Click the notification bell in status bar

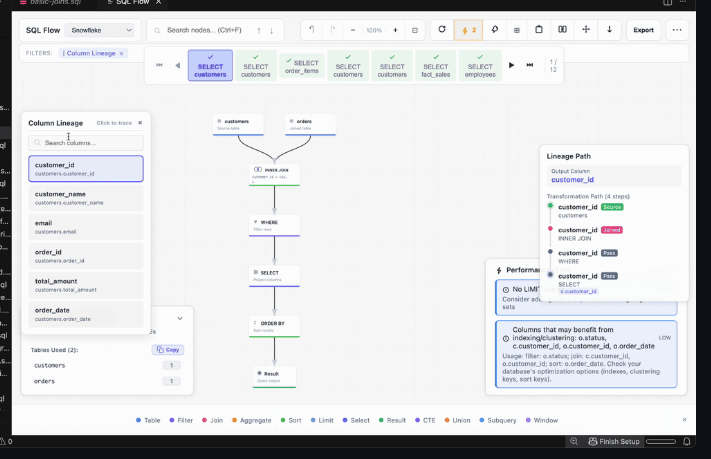[687, 441]
